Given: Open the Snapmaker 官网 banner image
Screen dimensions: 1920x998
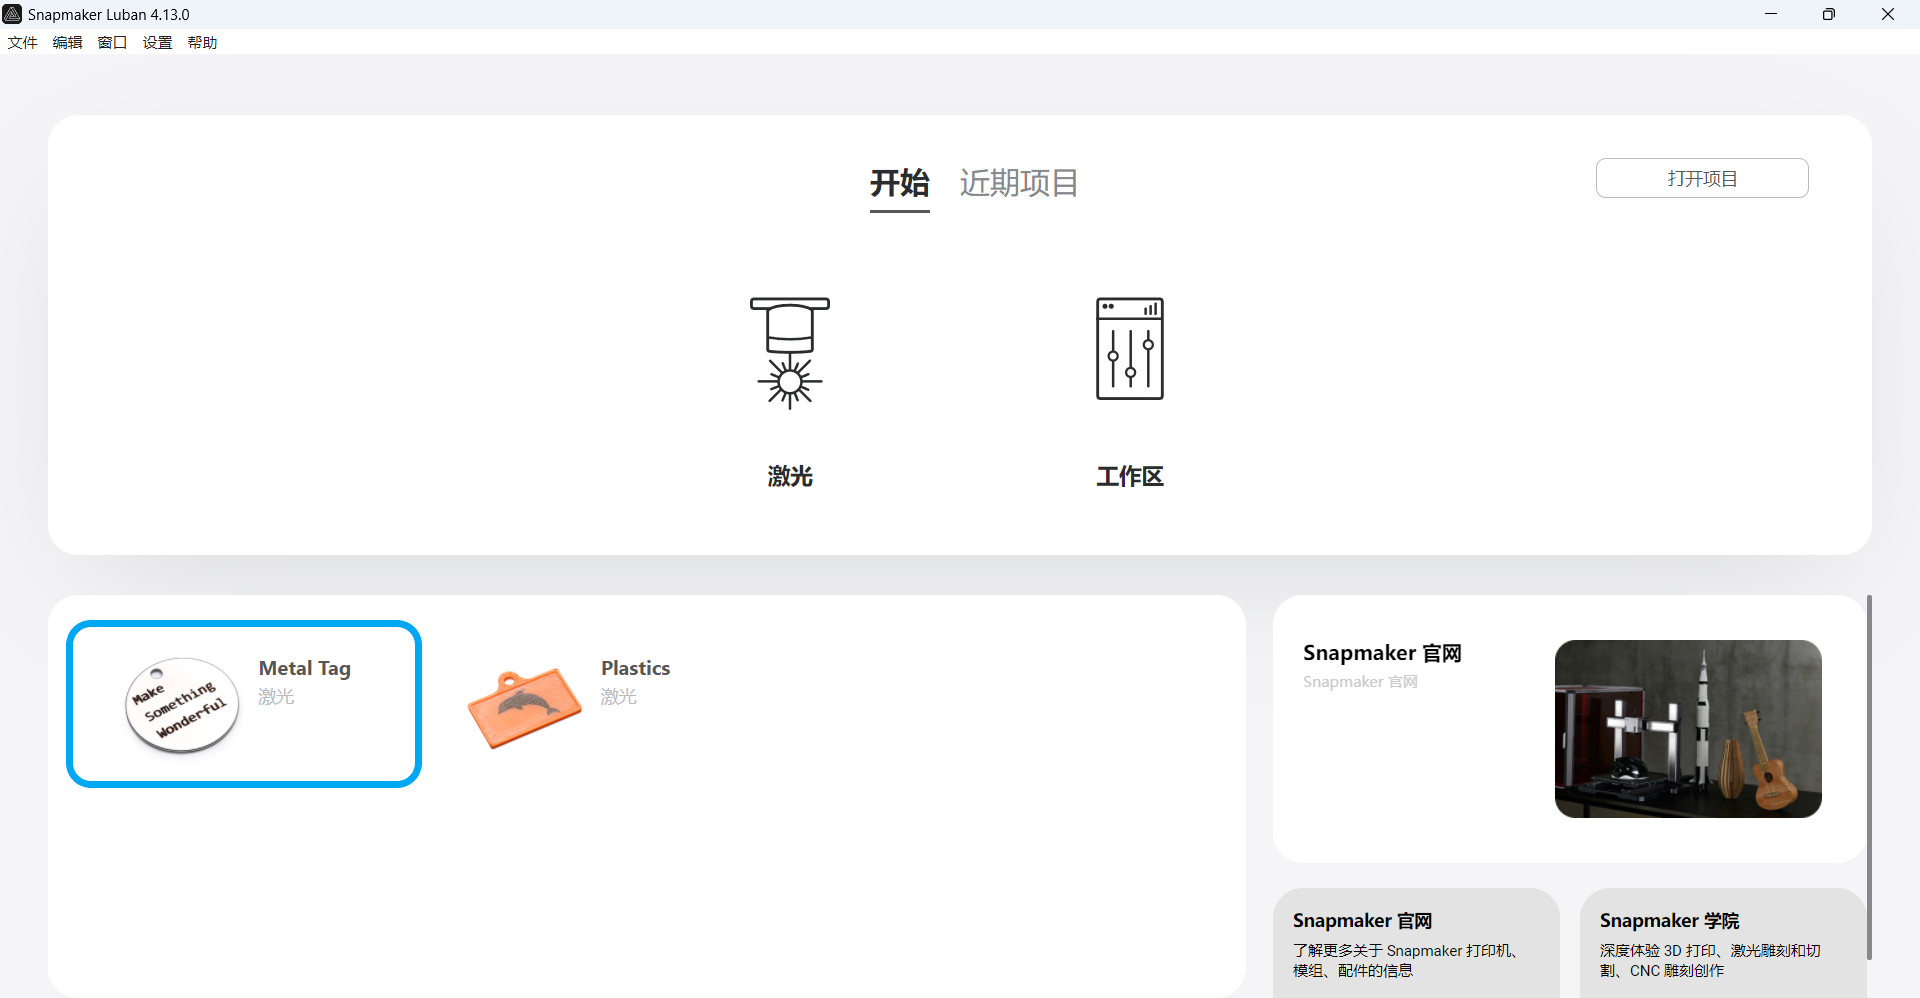Looking at the screenshot, I should (x=1688, y=729).
